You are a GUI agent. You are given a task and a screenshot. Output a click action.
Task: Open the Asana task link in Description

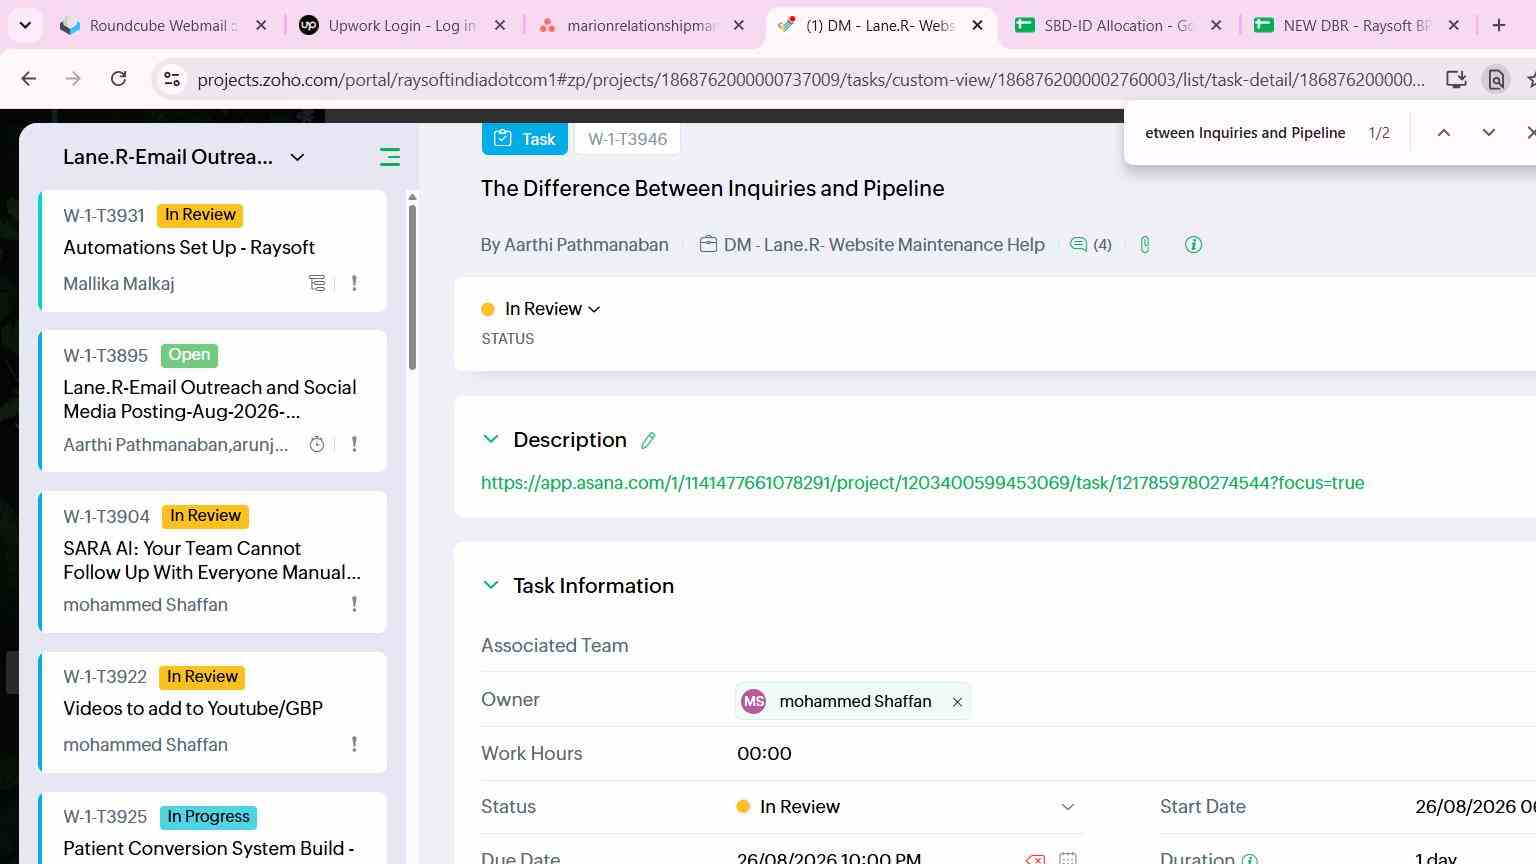tap(922, 483)
